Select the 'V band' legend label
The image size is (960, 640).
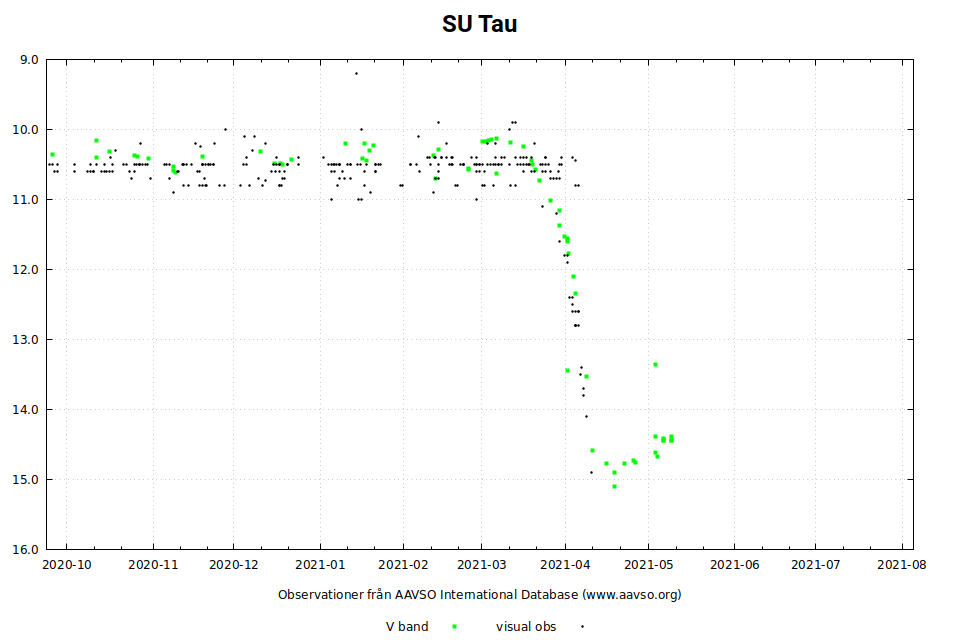click(407, 627)
